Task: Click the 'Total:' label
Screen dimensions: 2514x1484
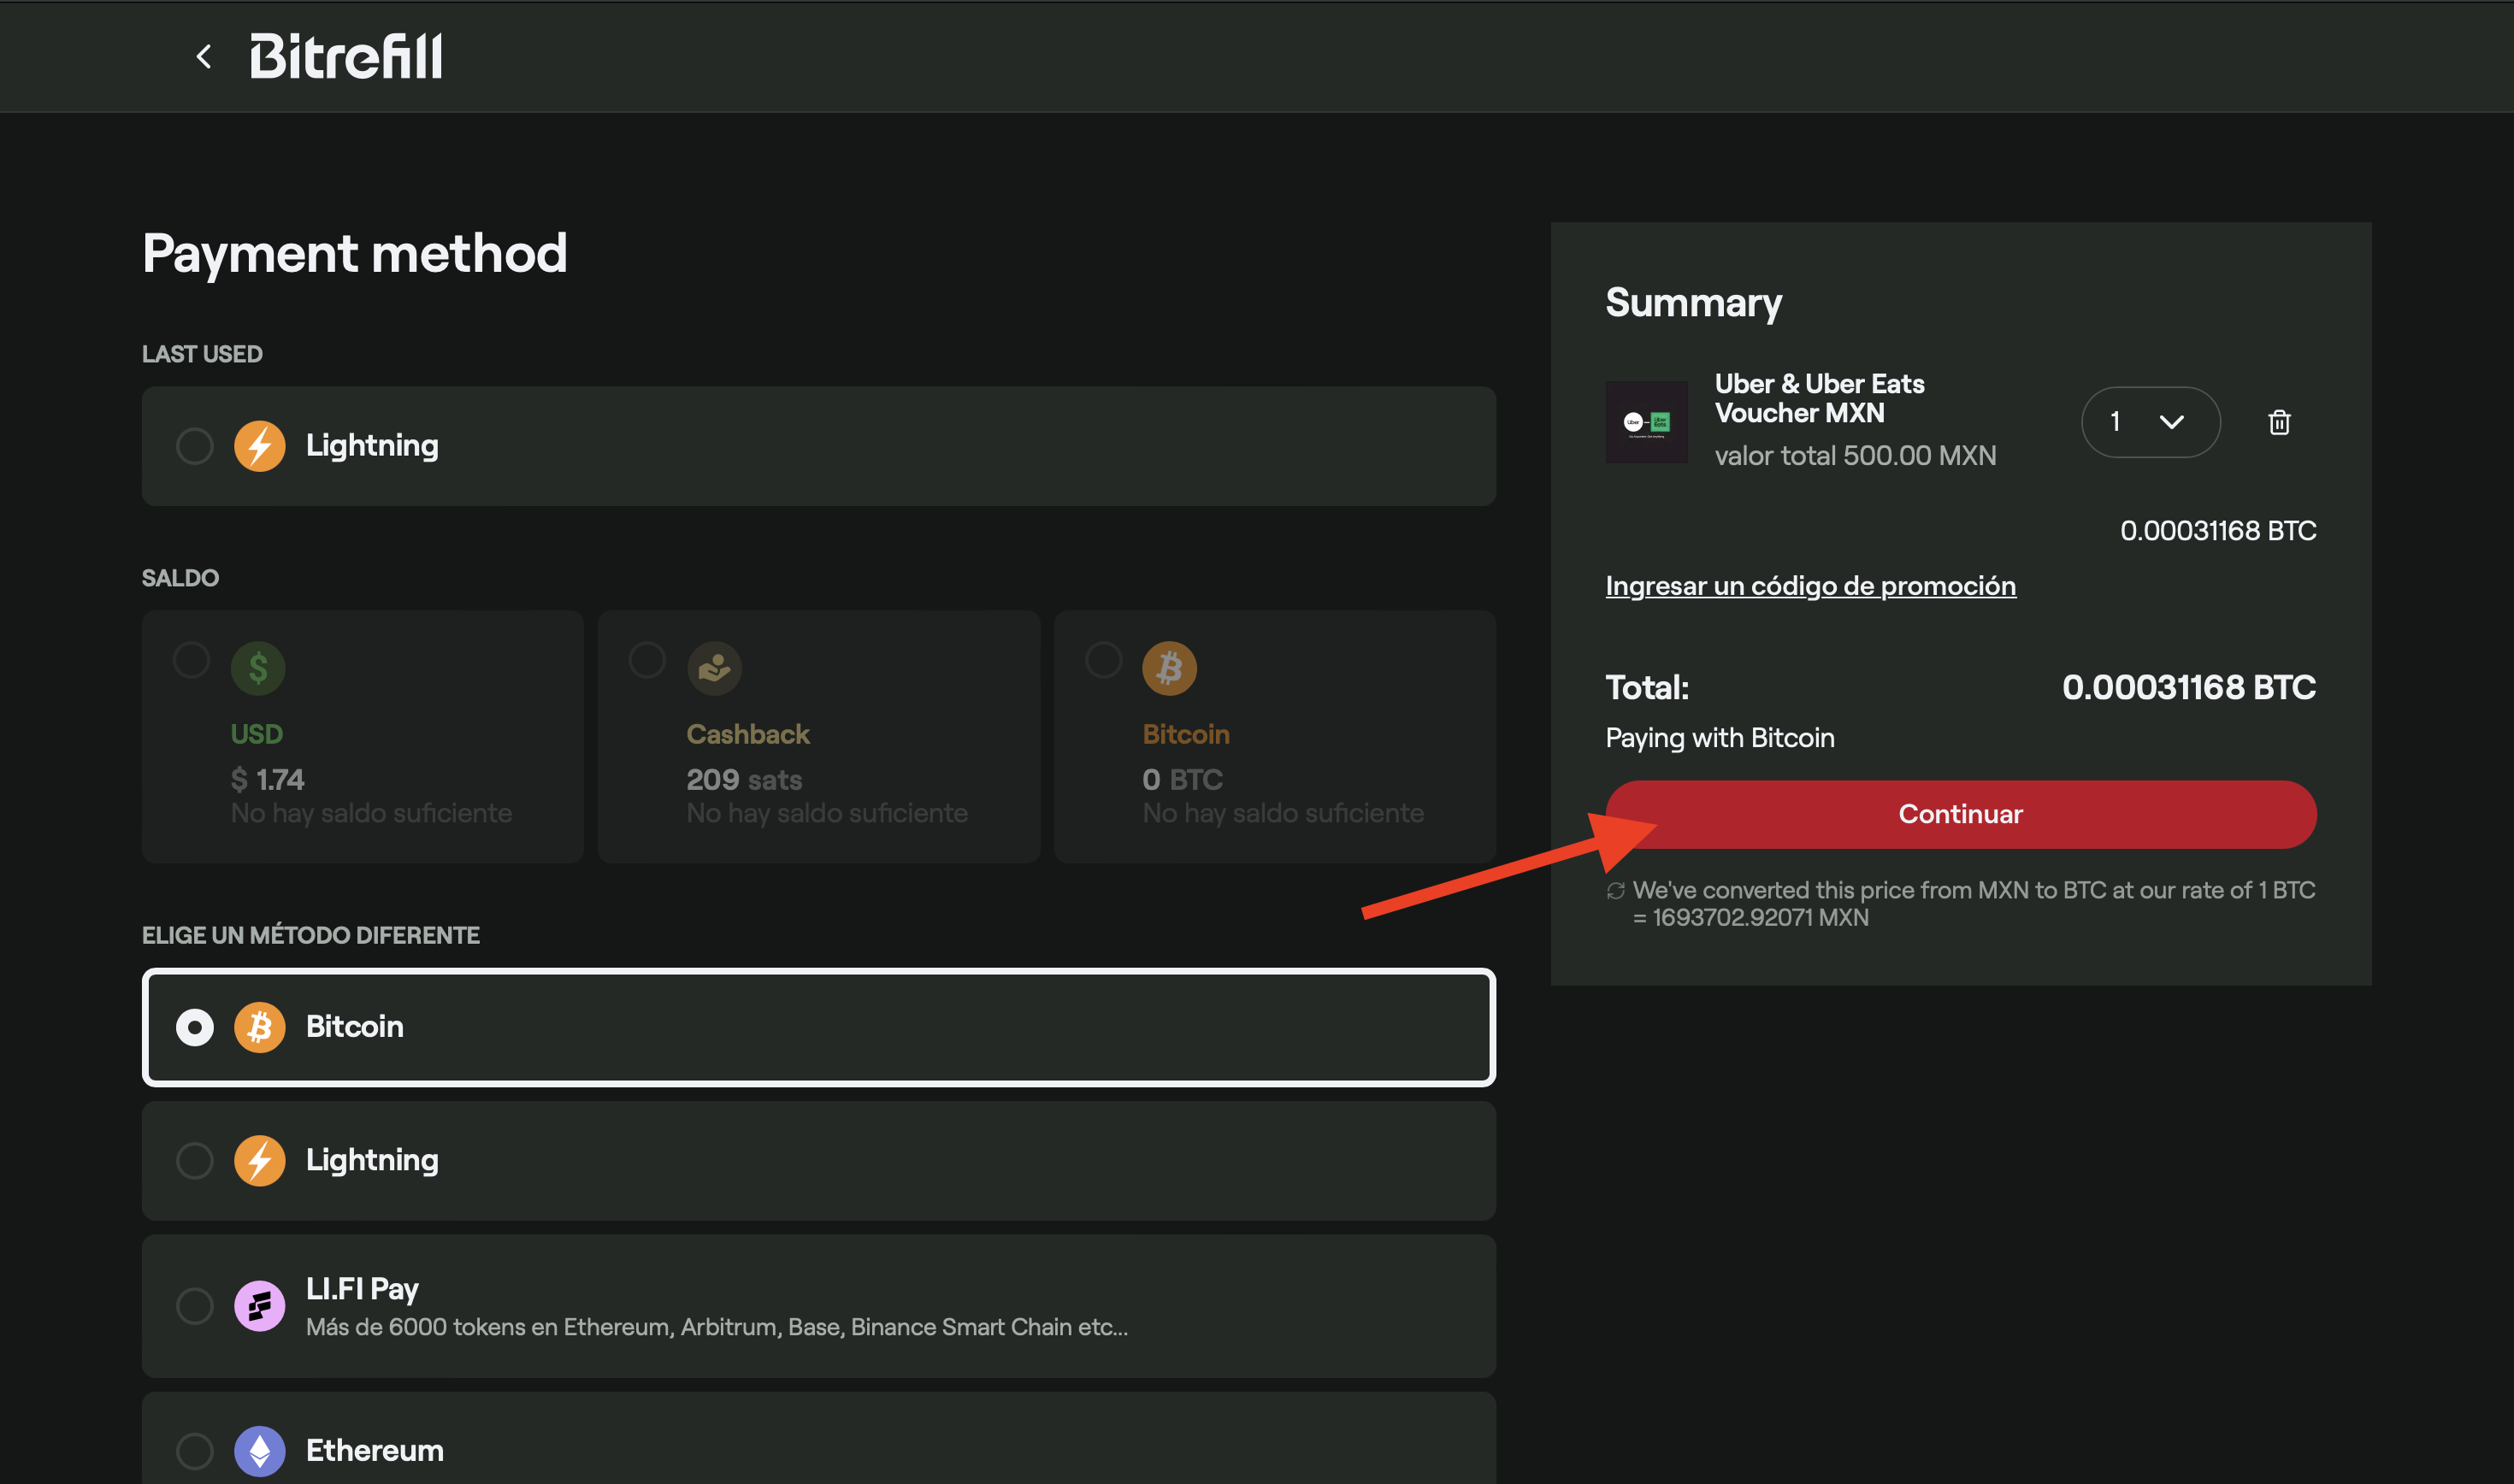Action: tap(1647, 688)
